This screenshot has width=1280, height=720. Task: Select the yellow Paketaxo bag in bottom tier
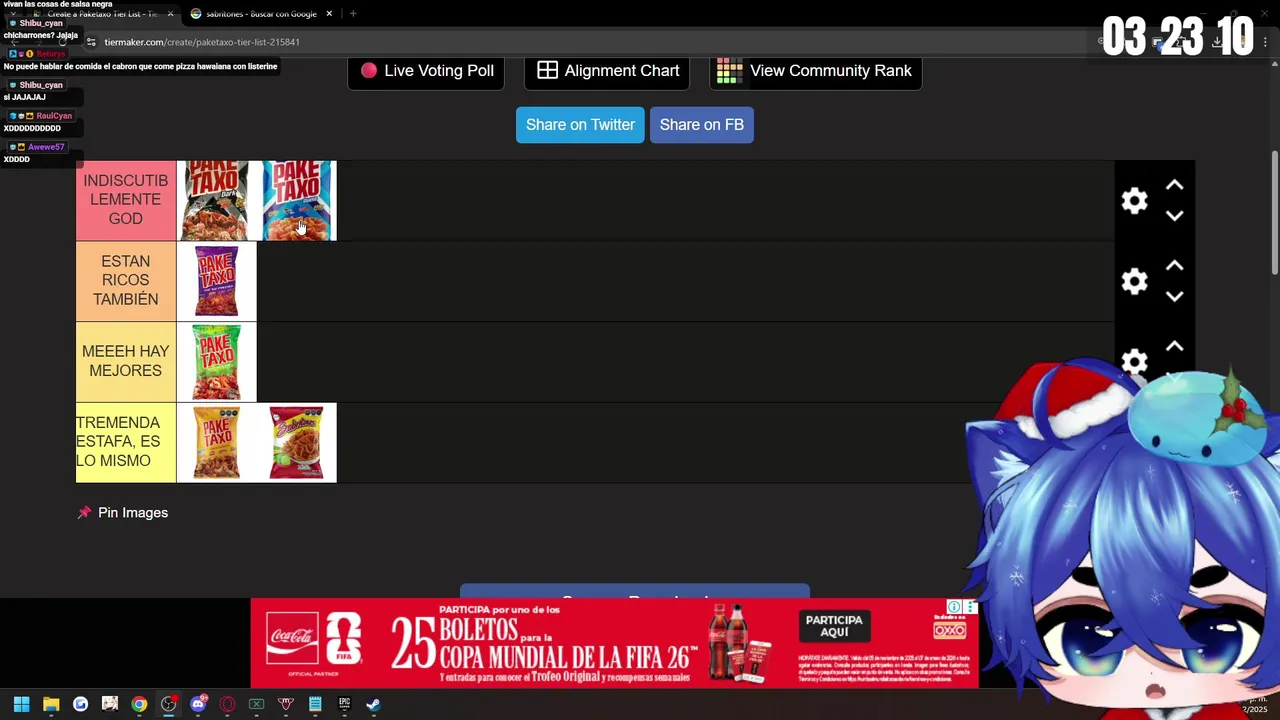tap(216, 443)
